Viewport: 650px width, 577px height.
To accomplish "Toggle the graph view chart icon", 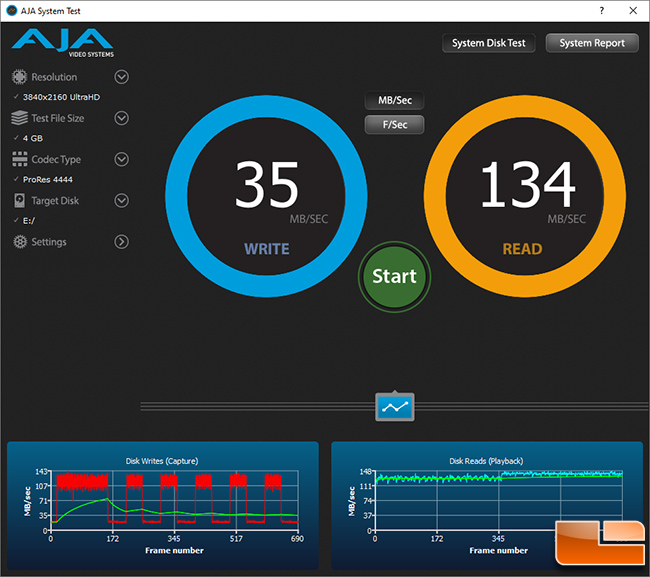I will [x=395, y=407].
